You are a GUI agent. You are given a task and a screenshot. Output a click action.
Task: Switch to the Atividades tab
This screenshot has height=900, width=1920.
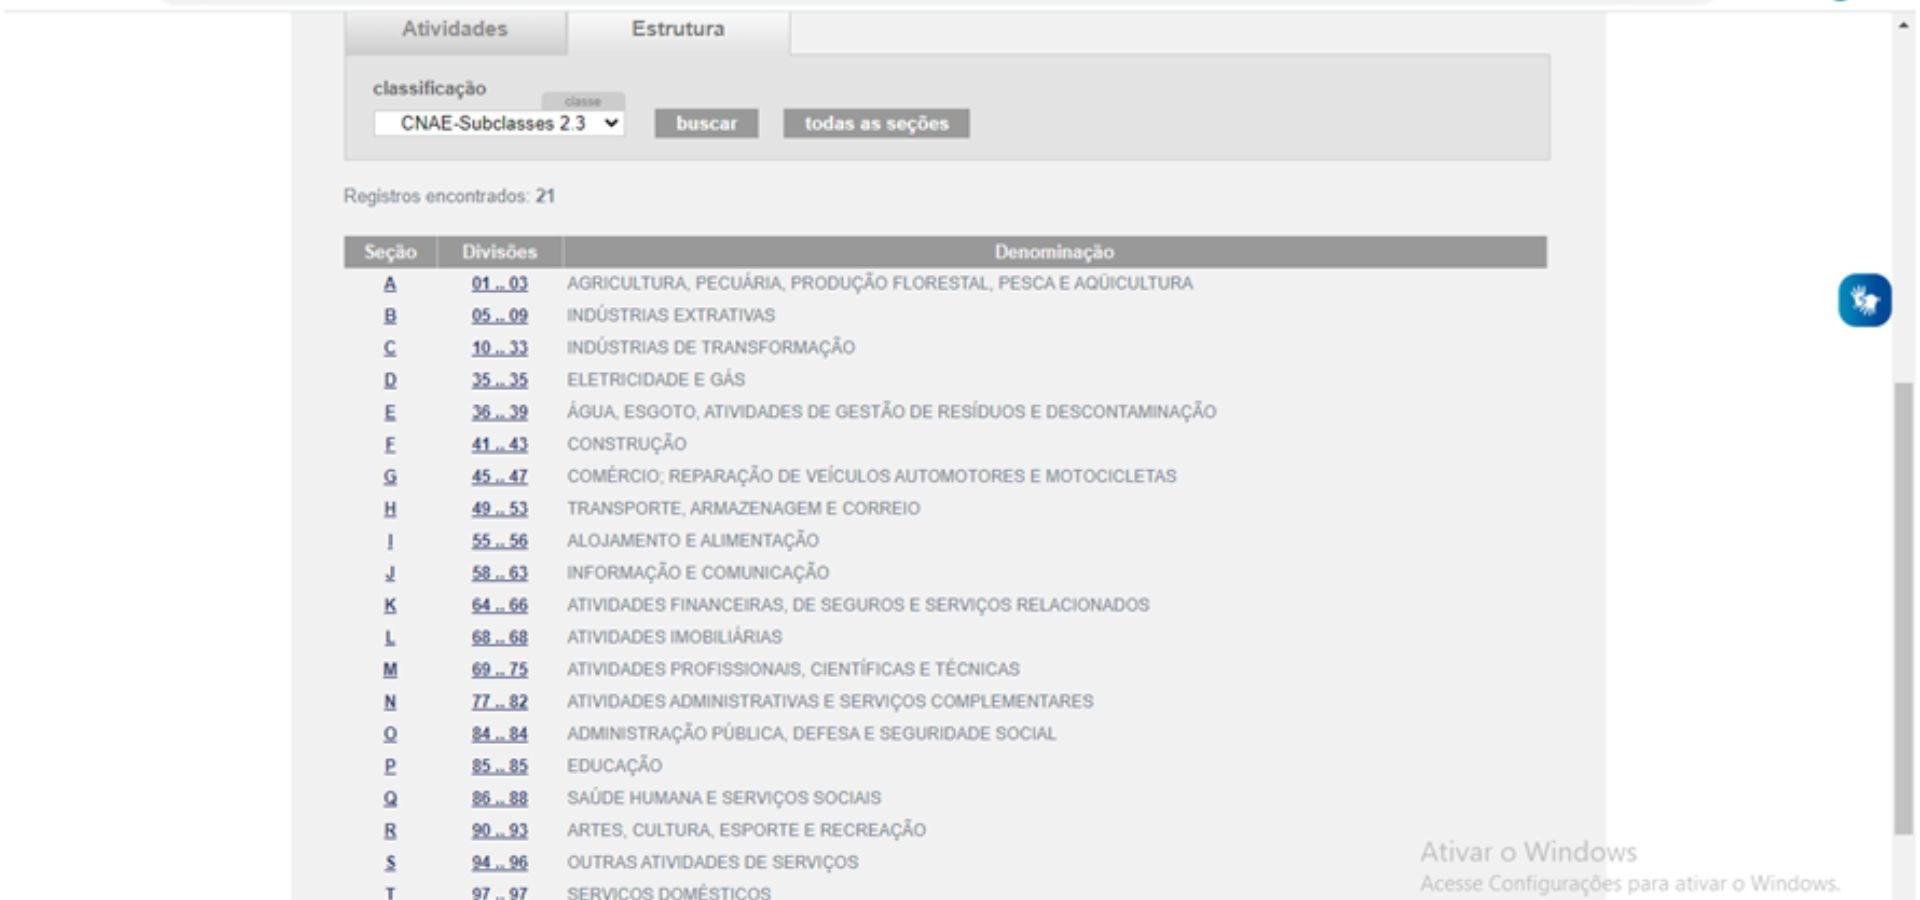pos(455,29)
